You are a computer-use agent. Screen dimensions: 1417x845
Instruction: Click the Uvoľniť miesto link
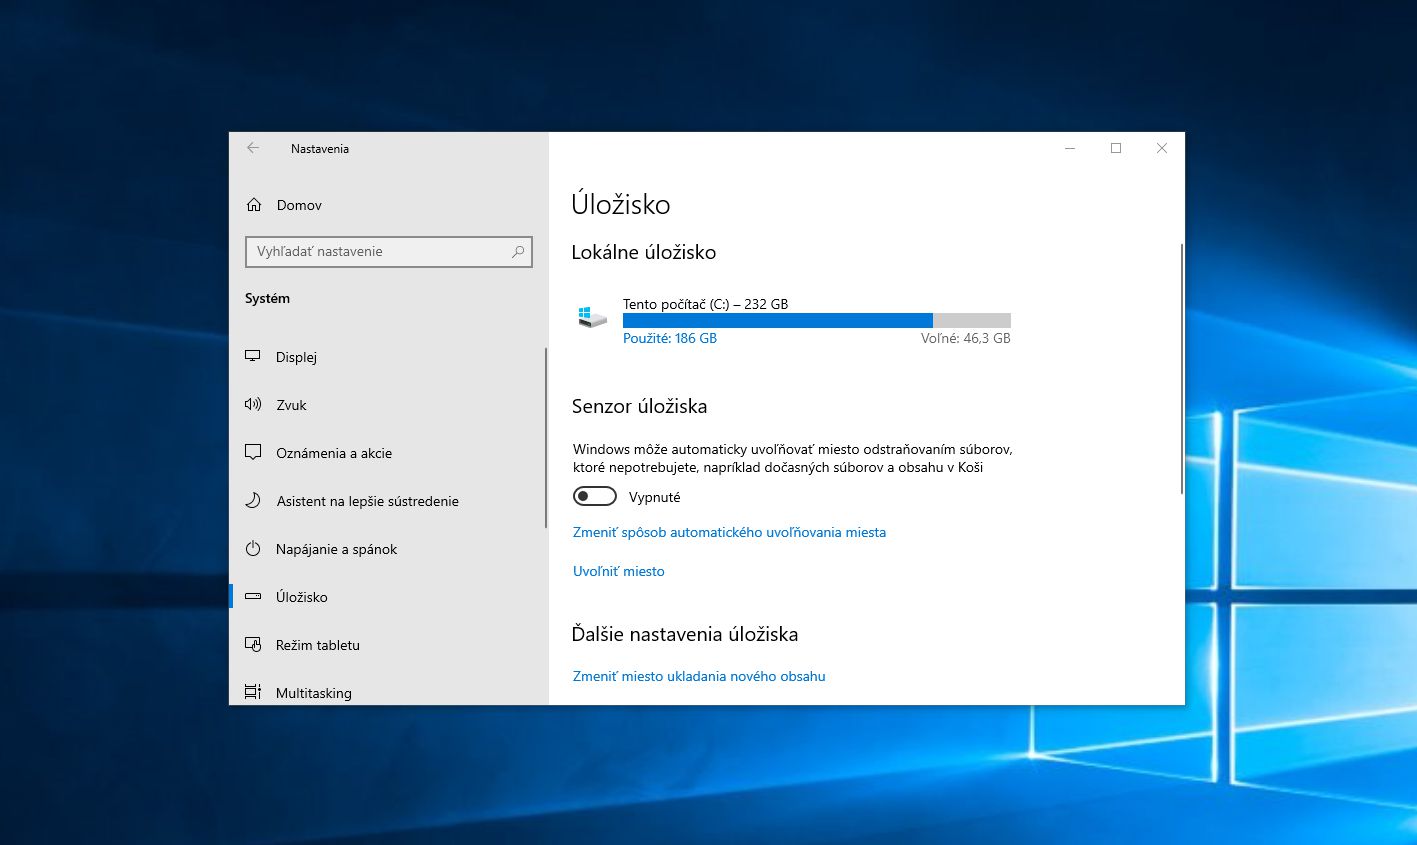coord(618,572)
